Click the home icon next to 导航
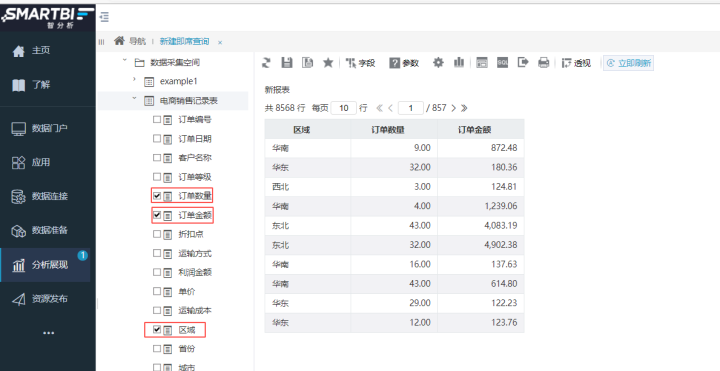 click(x=119, y=41)
